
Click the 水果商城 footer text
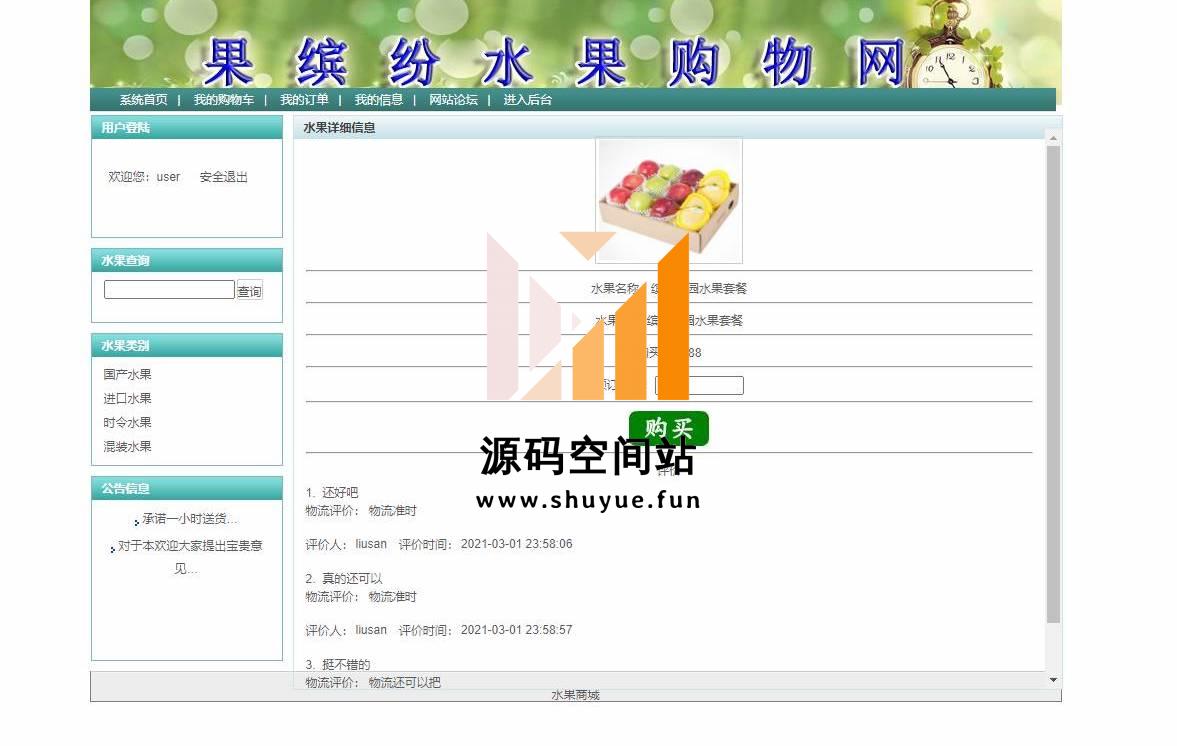(576, 696)
